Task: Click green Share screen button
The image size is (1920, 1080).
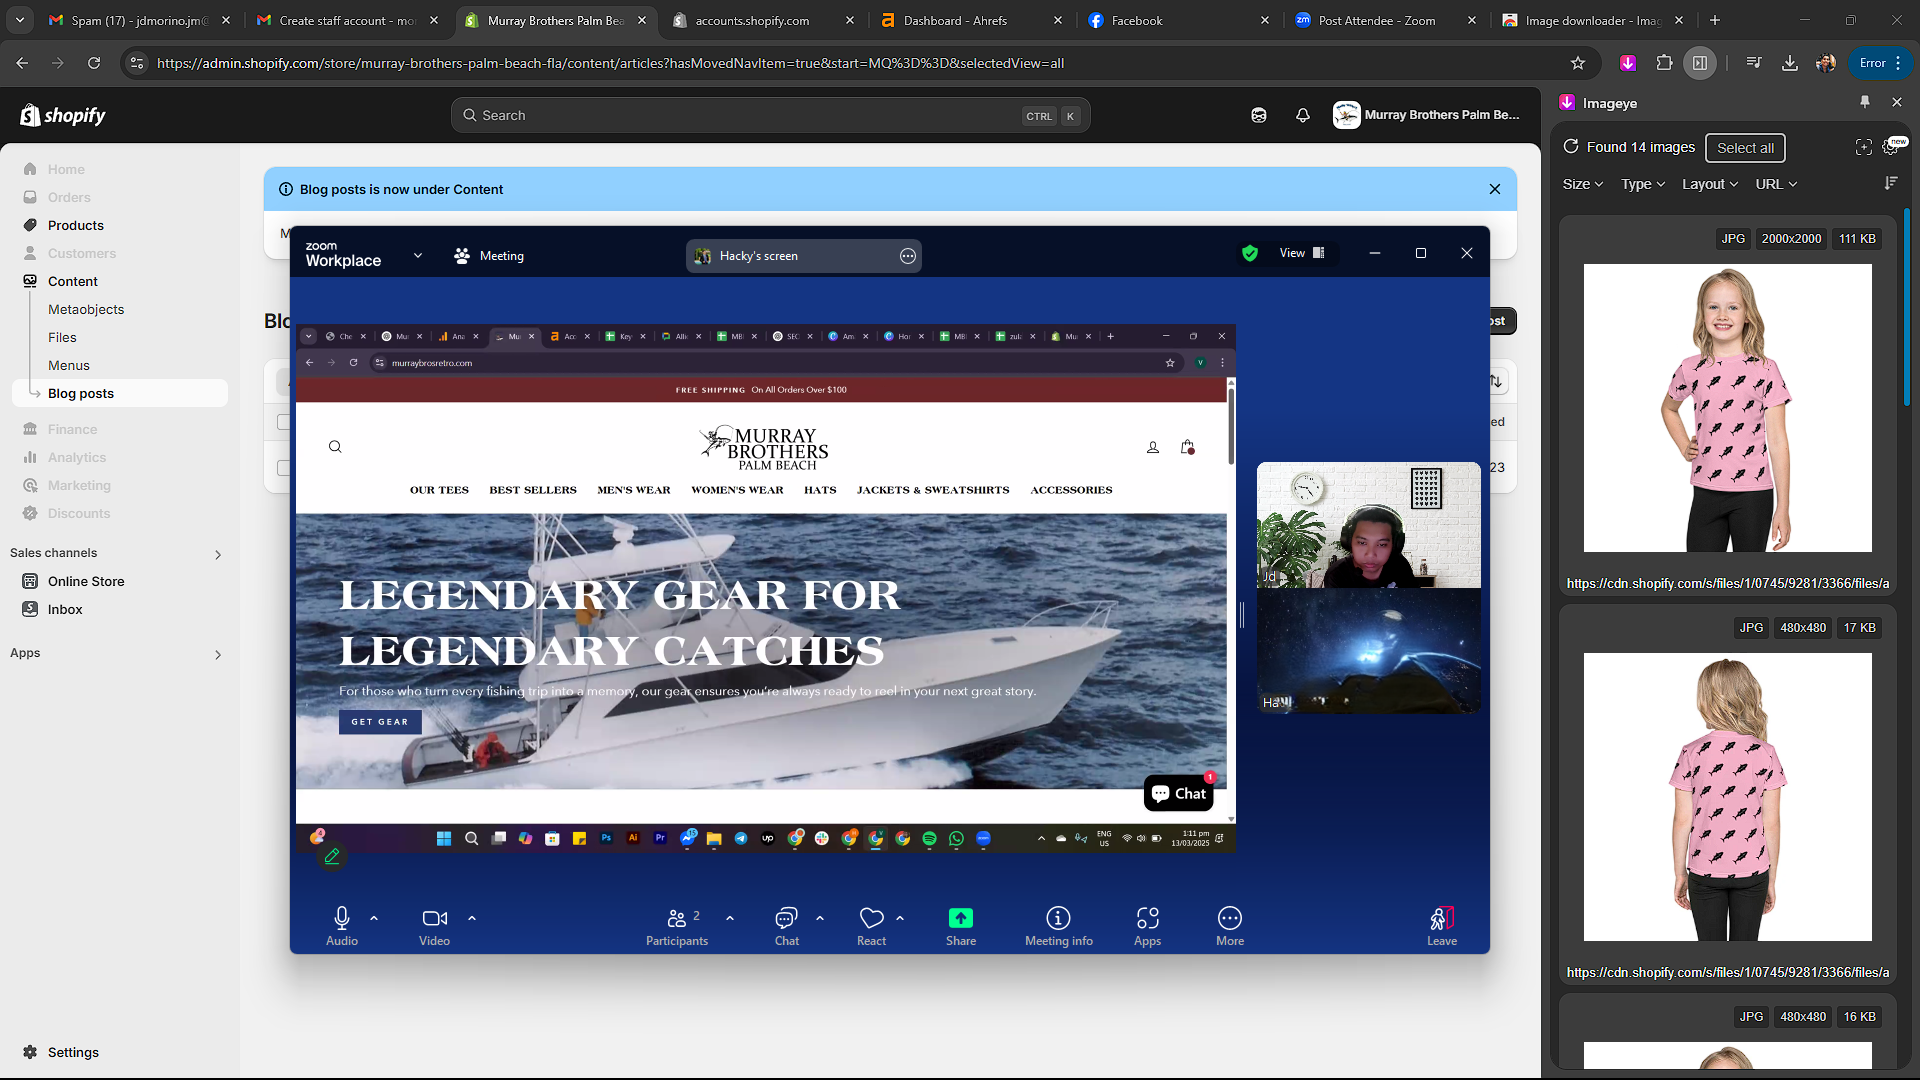Action: 960,918
